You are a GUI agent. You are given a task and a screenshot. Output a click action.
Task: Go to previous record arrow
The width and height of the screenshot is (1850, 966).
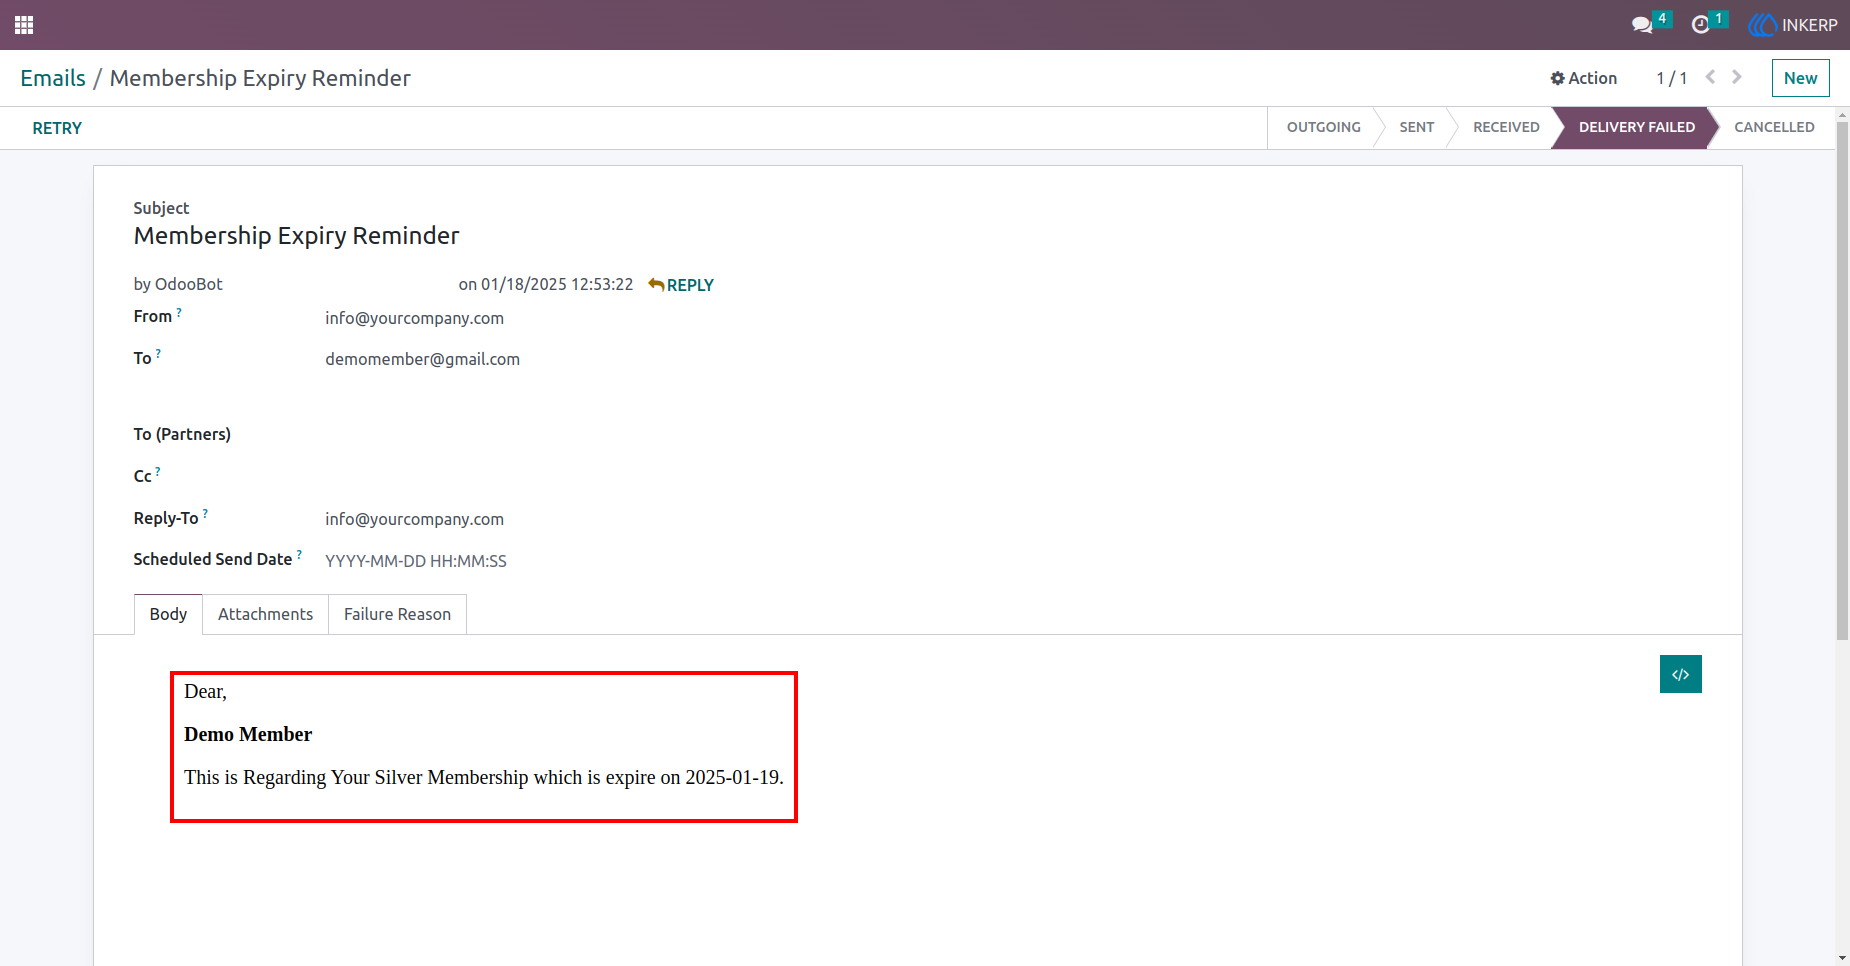[1711, 77]
